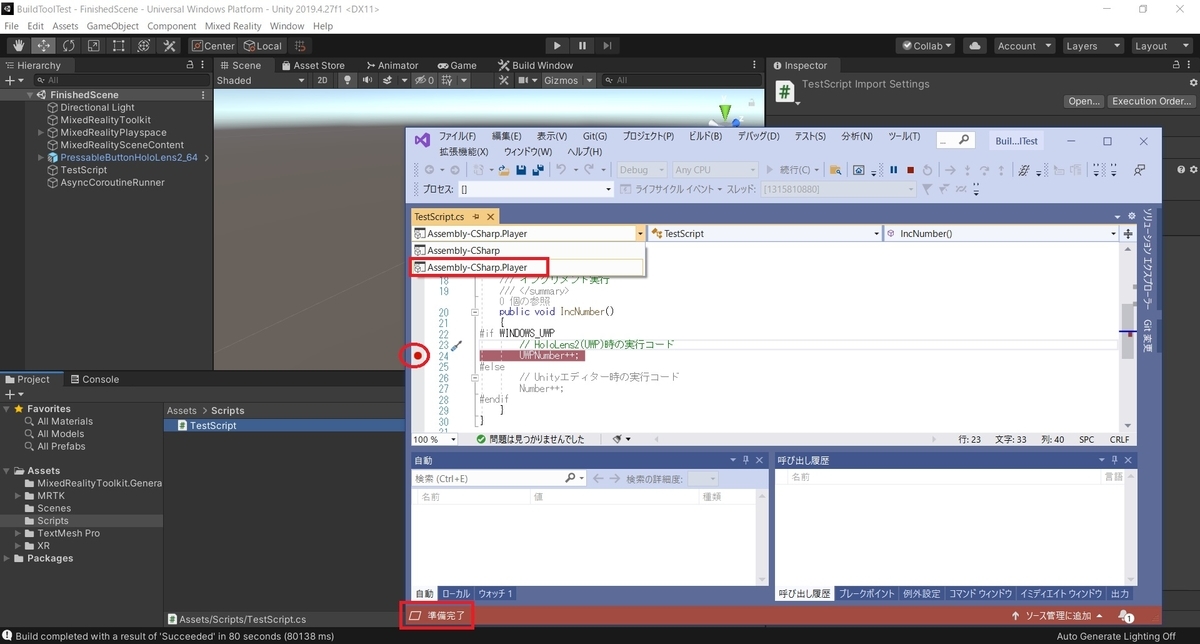
Task: Click Visual Studio Stop debugging red square
Action: pyautogui.click(x=910, y=170)
